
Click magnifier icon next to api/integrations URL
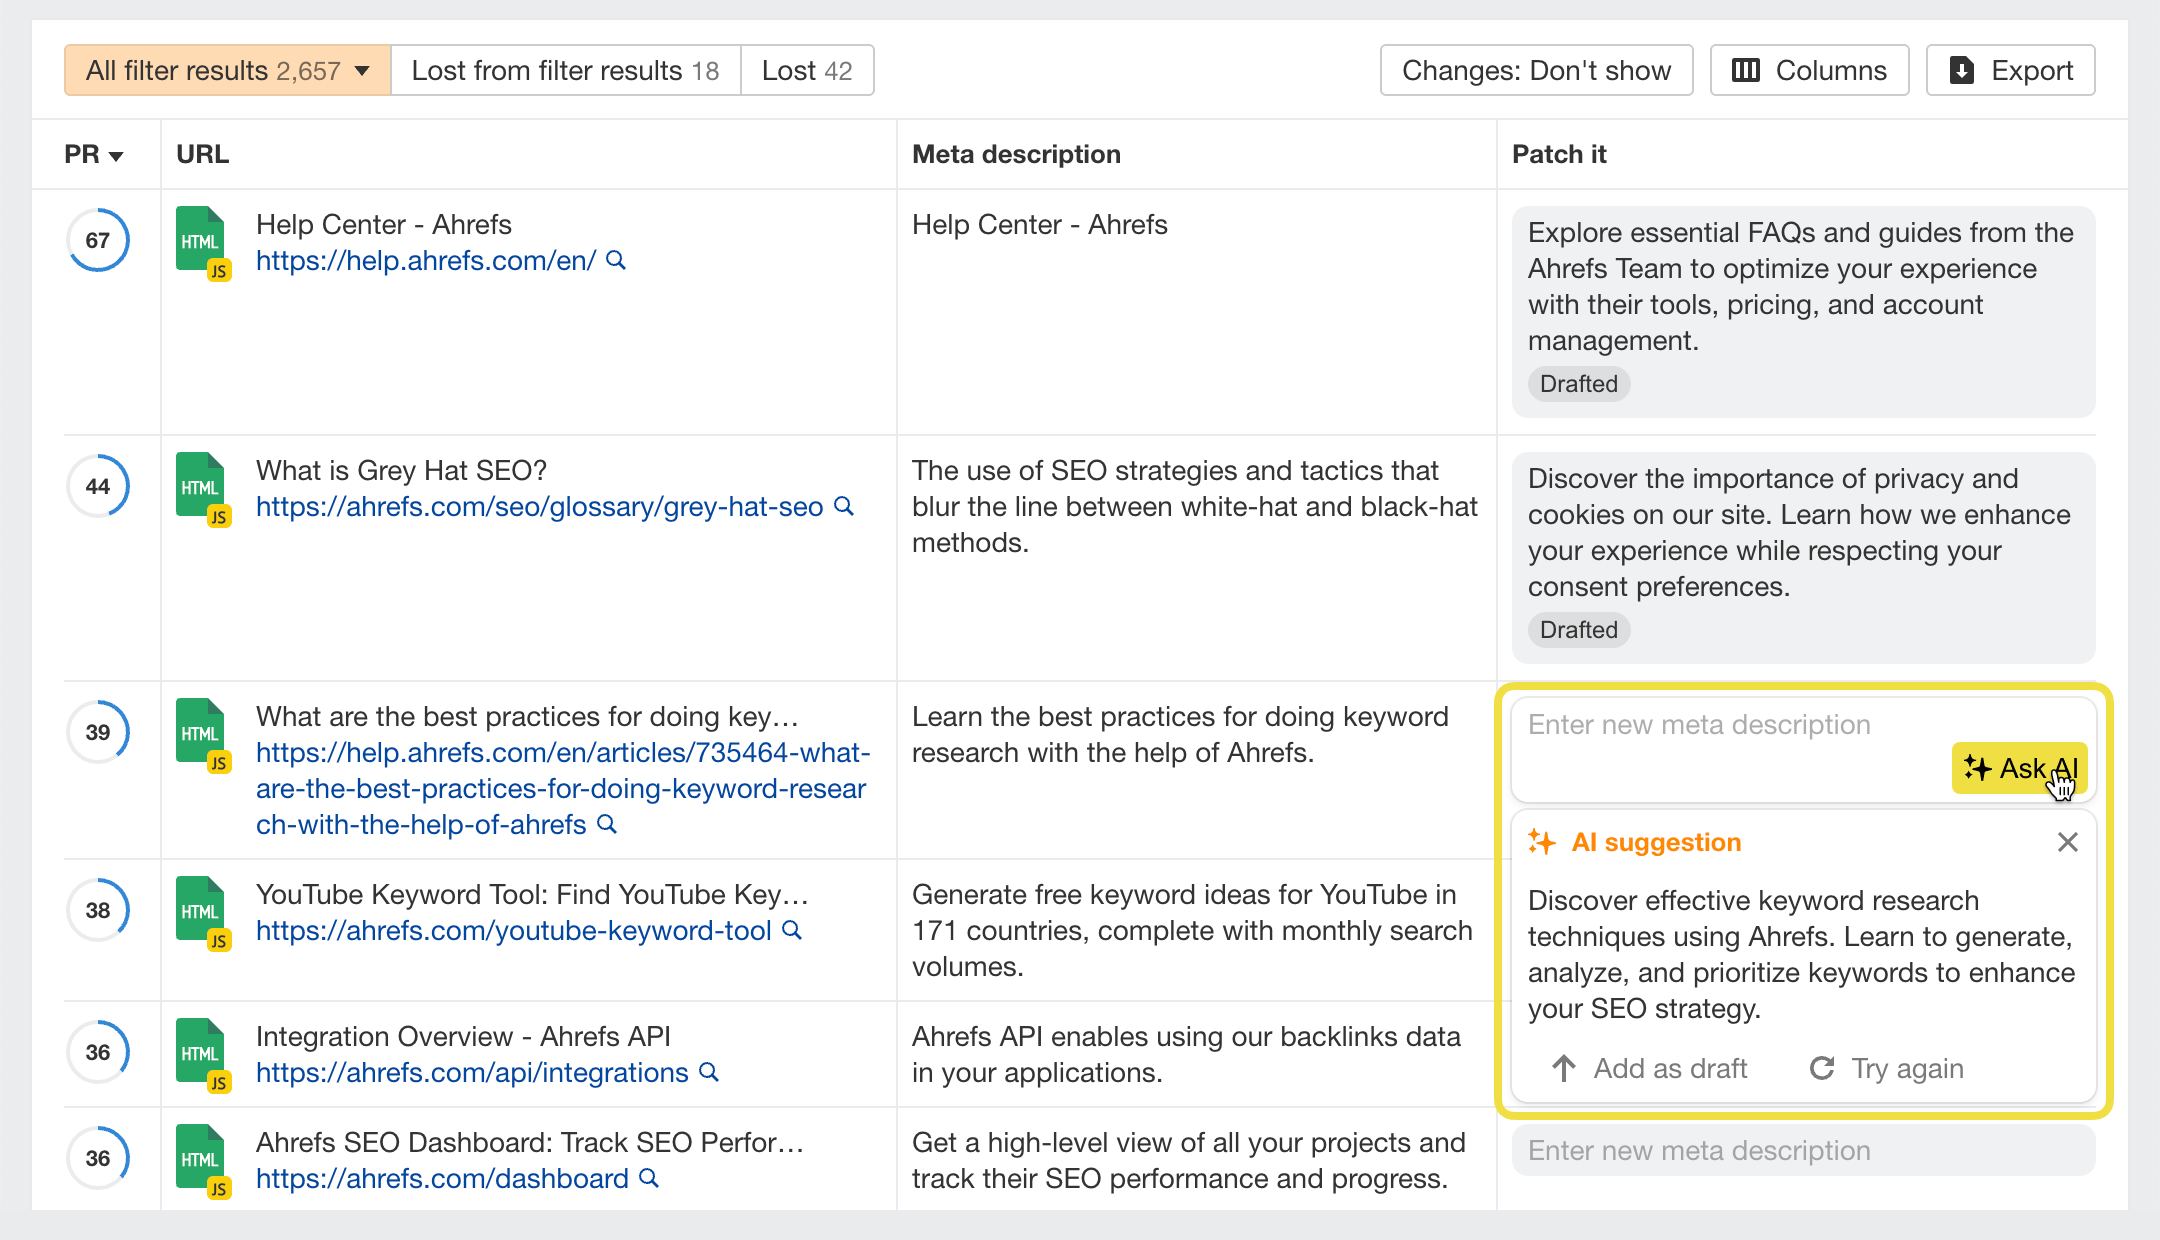709,1072
